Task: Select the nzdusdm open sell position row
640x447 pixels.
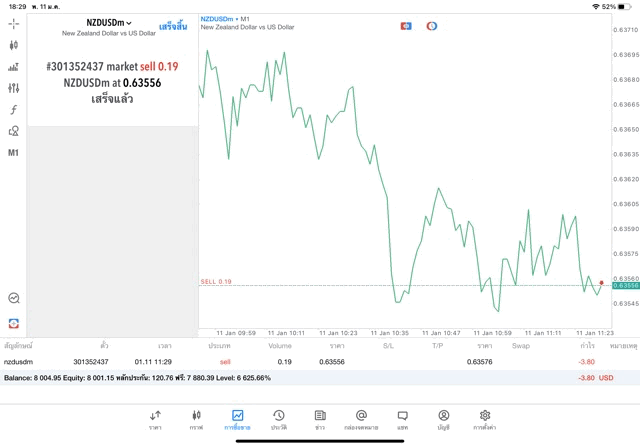Action: (320, 362)
